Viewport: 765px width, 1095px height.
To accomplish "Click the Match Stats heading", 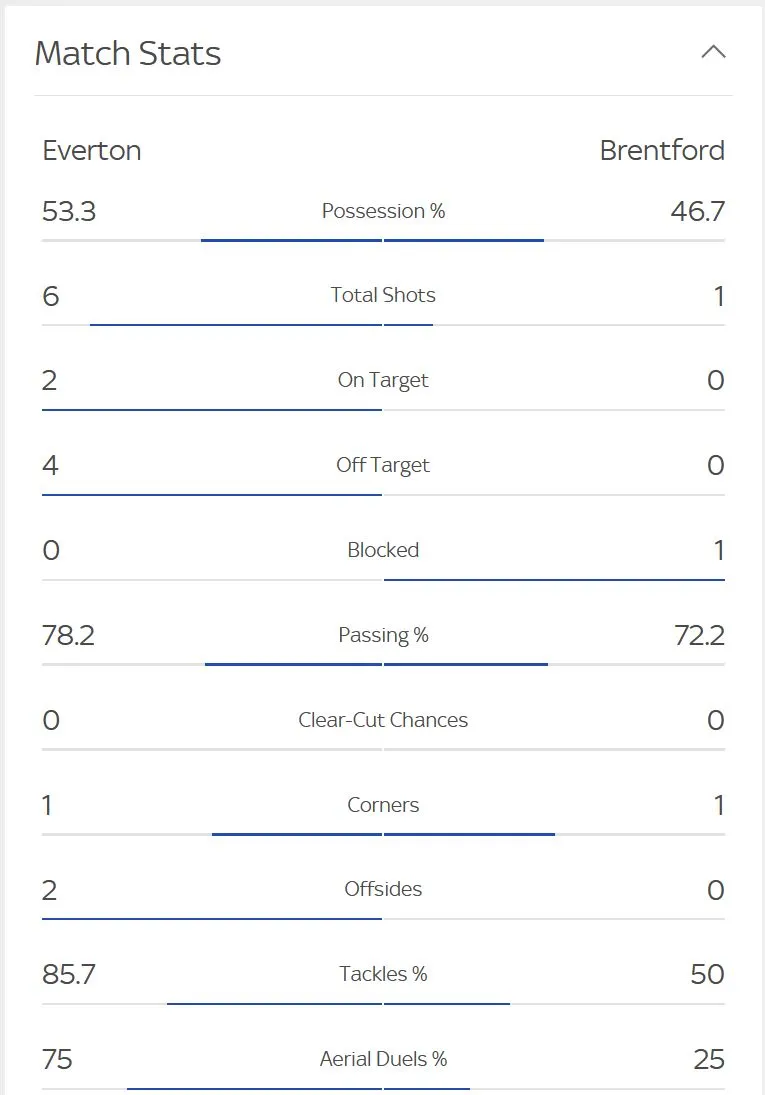I will click(x=128, y=54).
